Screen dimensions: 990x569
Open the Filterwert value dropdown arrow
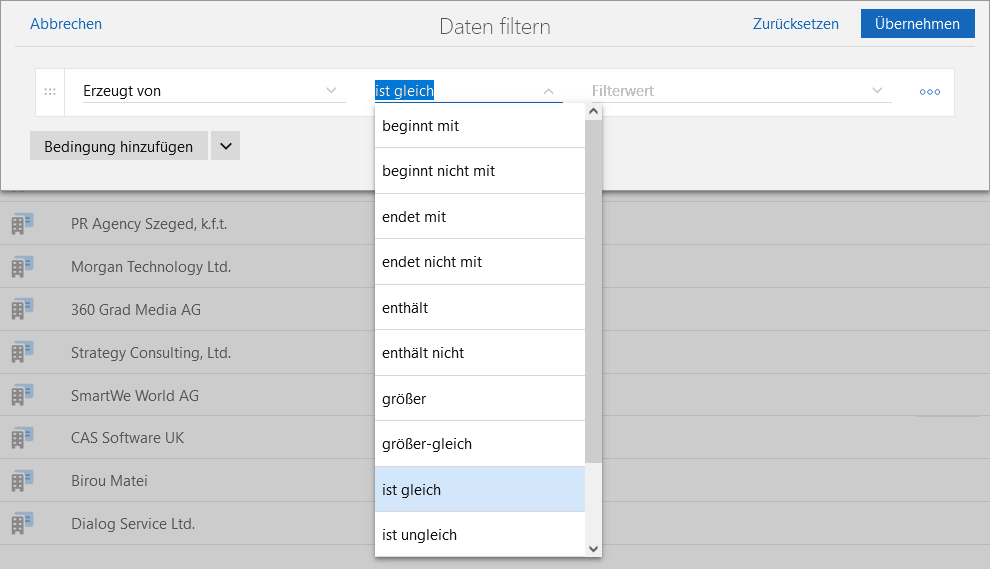(x=878, y=91)
